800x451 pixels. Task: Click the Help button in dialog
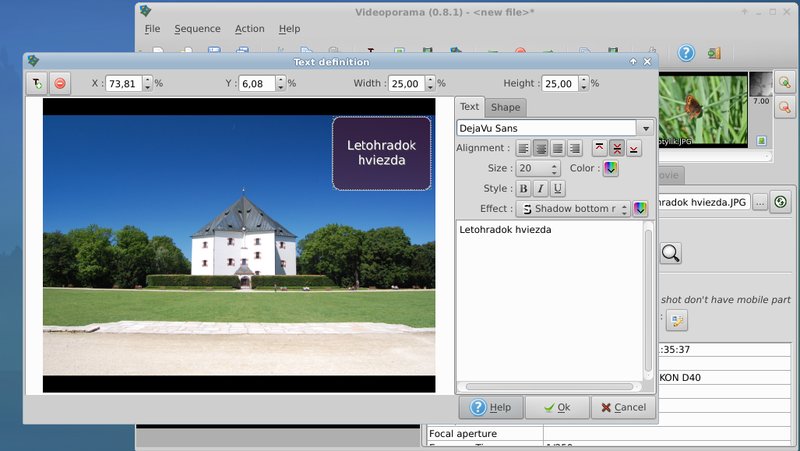coord(491,407)
